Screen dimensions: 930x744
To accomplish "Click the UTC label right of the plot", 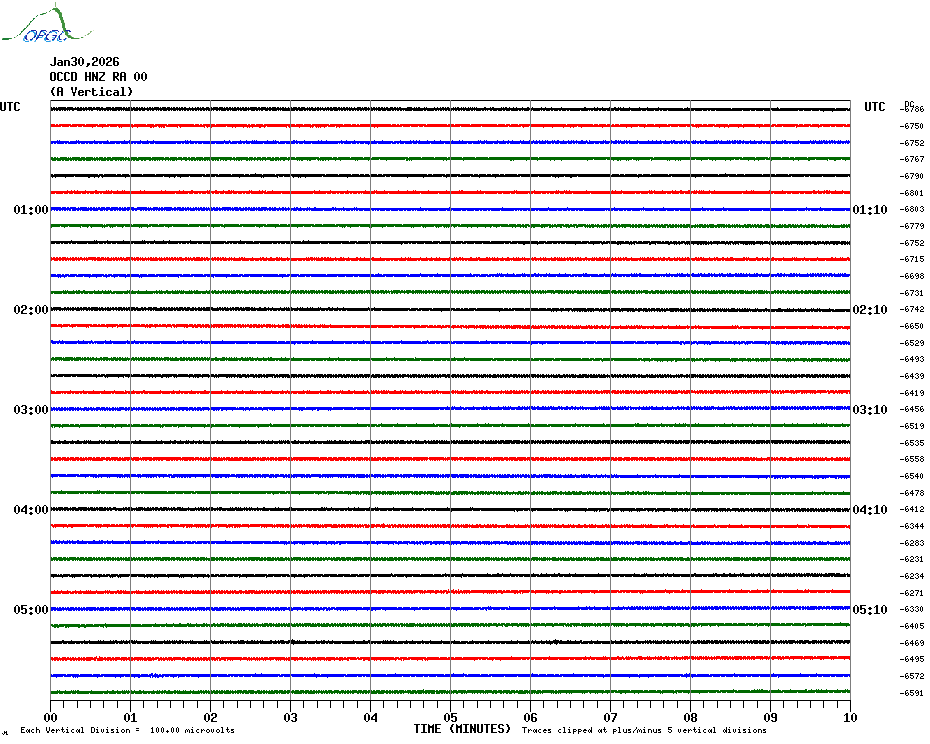I will coord(875,107).
